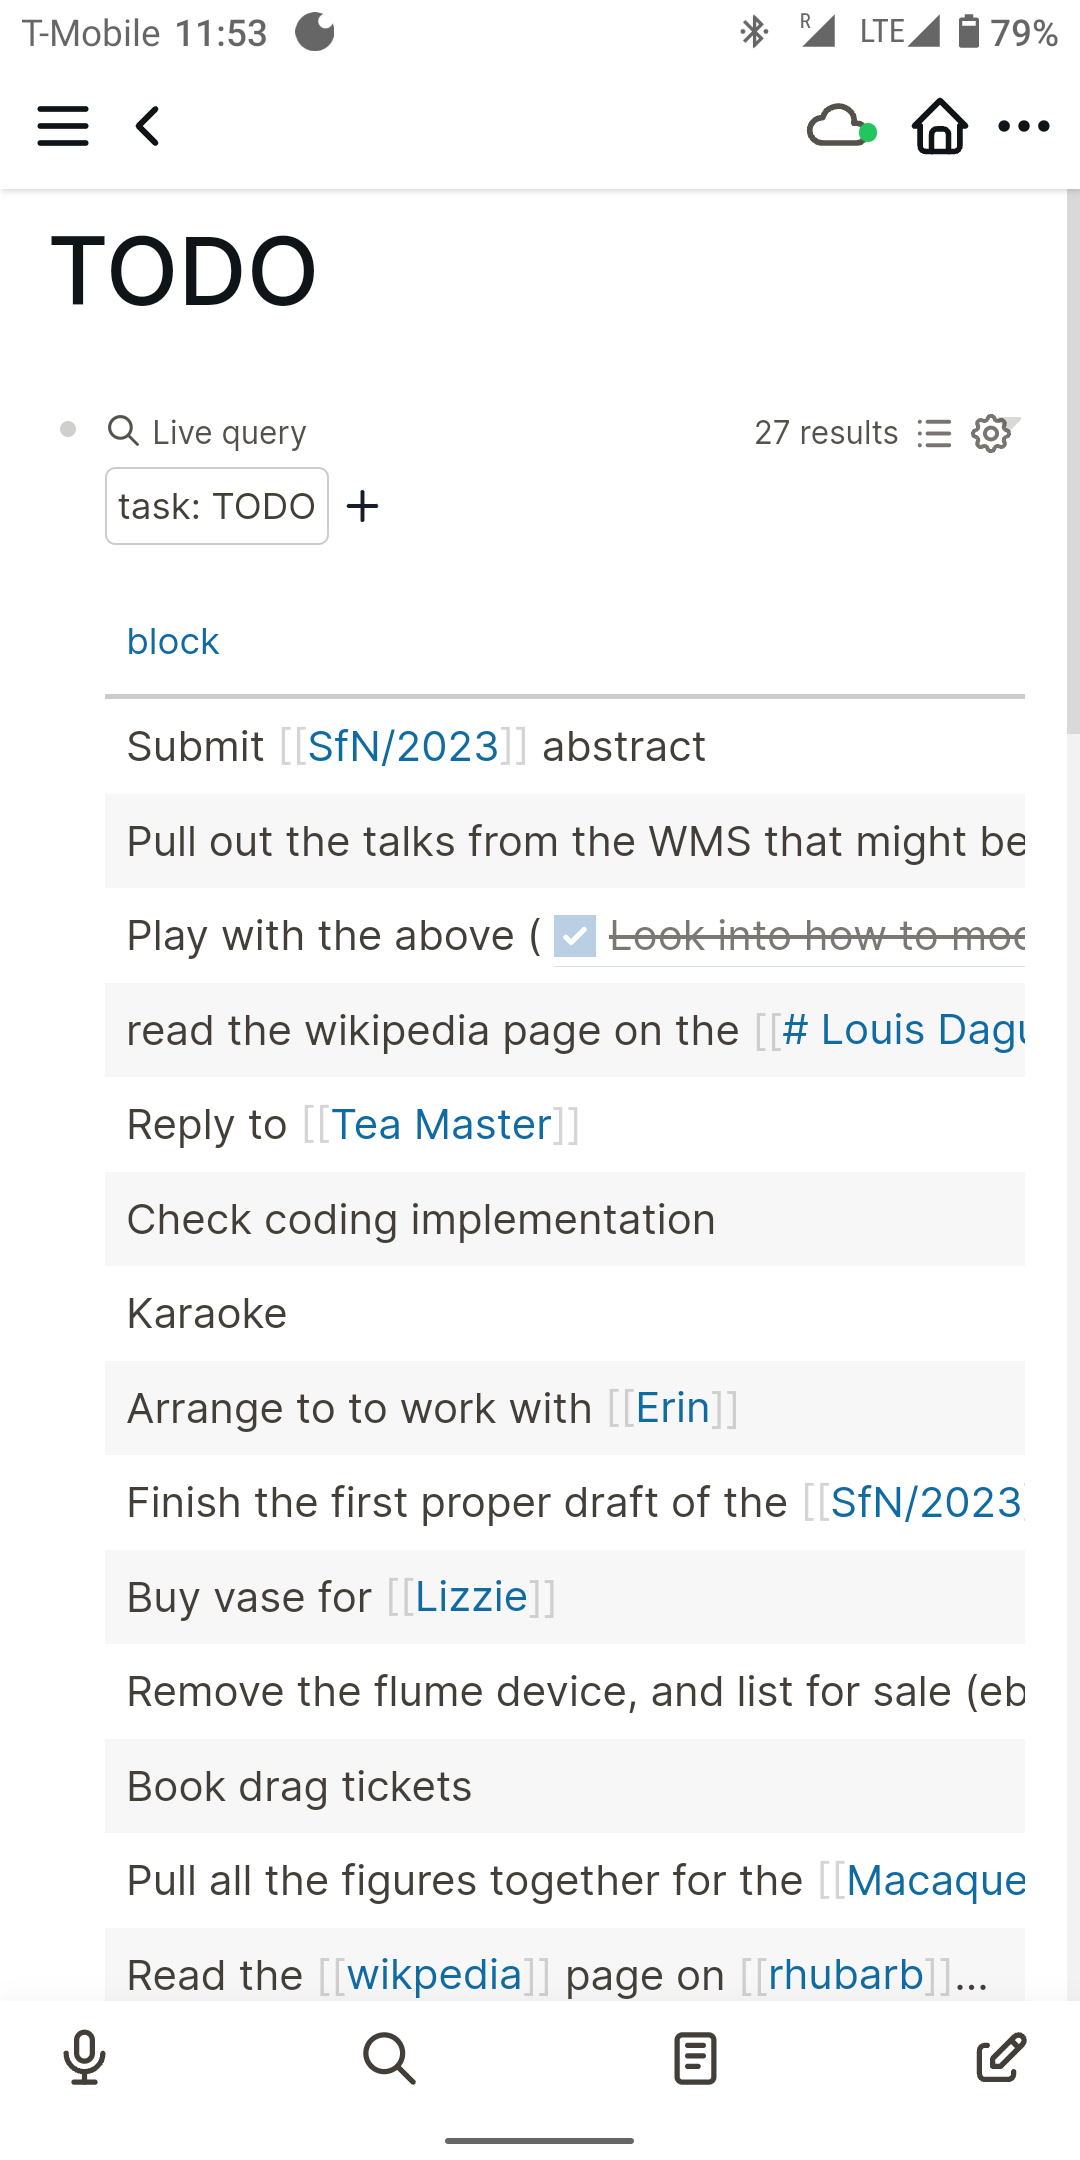Open the navigation sidebar hamburger menu
Viewport: 1080px width, 2160px height.
point(62,126)
